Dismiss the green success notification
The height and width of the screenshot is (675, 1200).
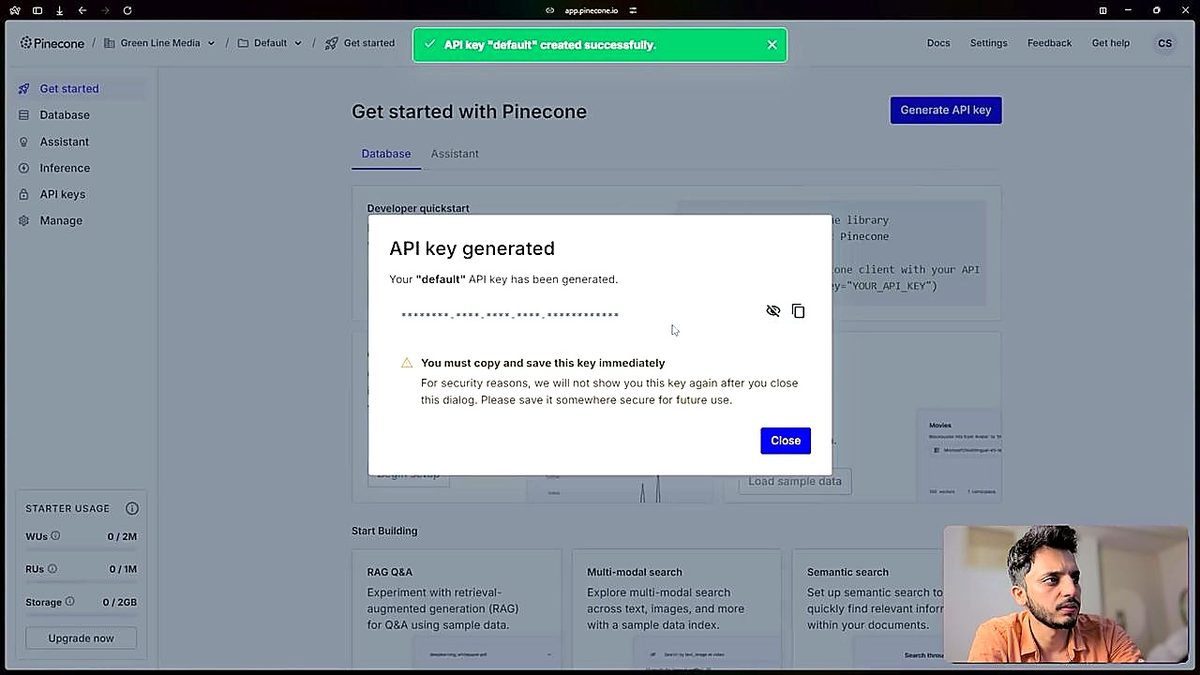point(772,45)
